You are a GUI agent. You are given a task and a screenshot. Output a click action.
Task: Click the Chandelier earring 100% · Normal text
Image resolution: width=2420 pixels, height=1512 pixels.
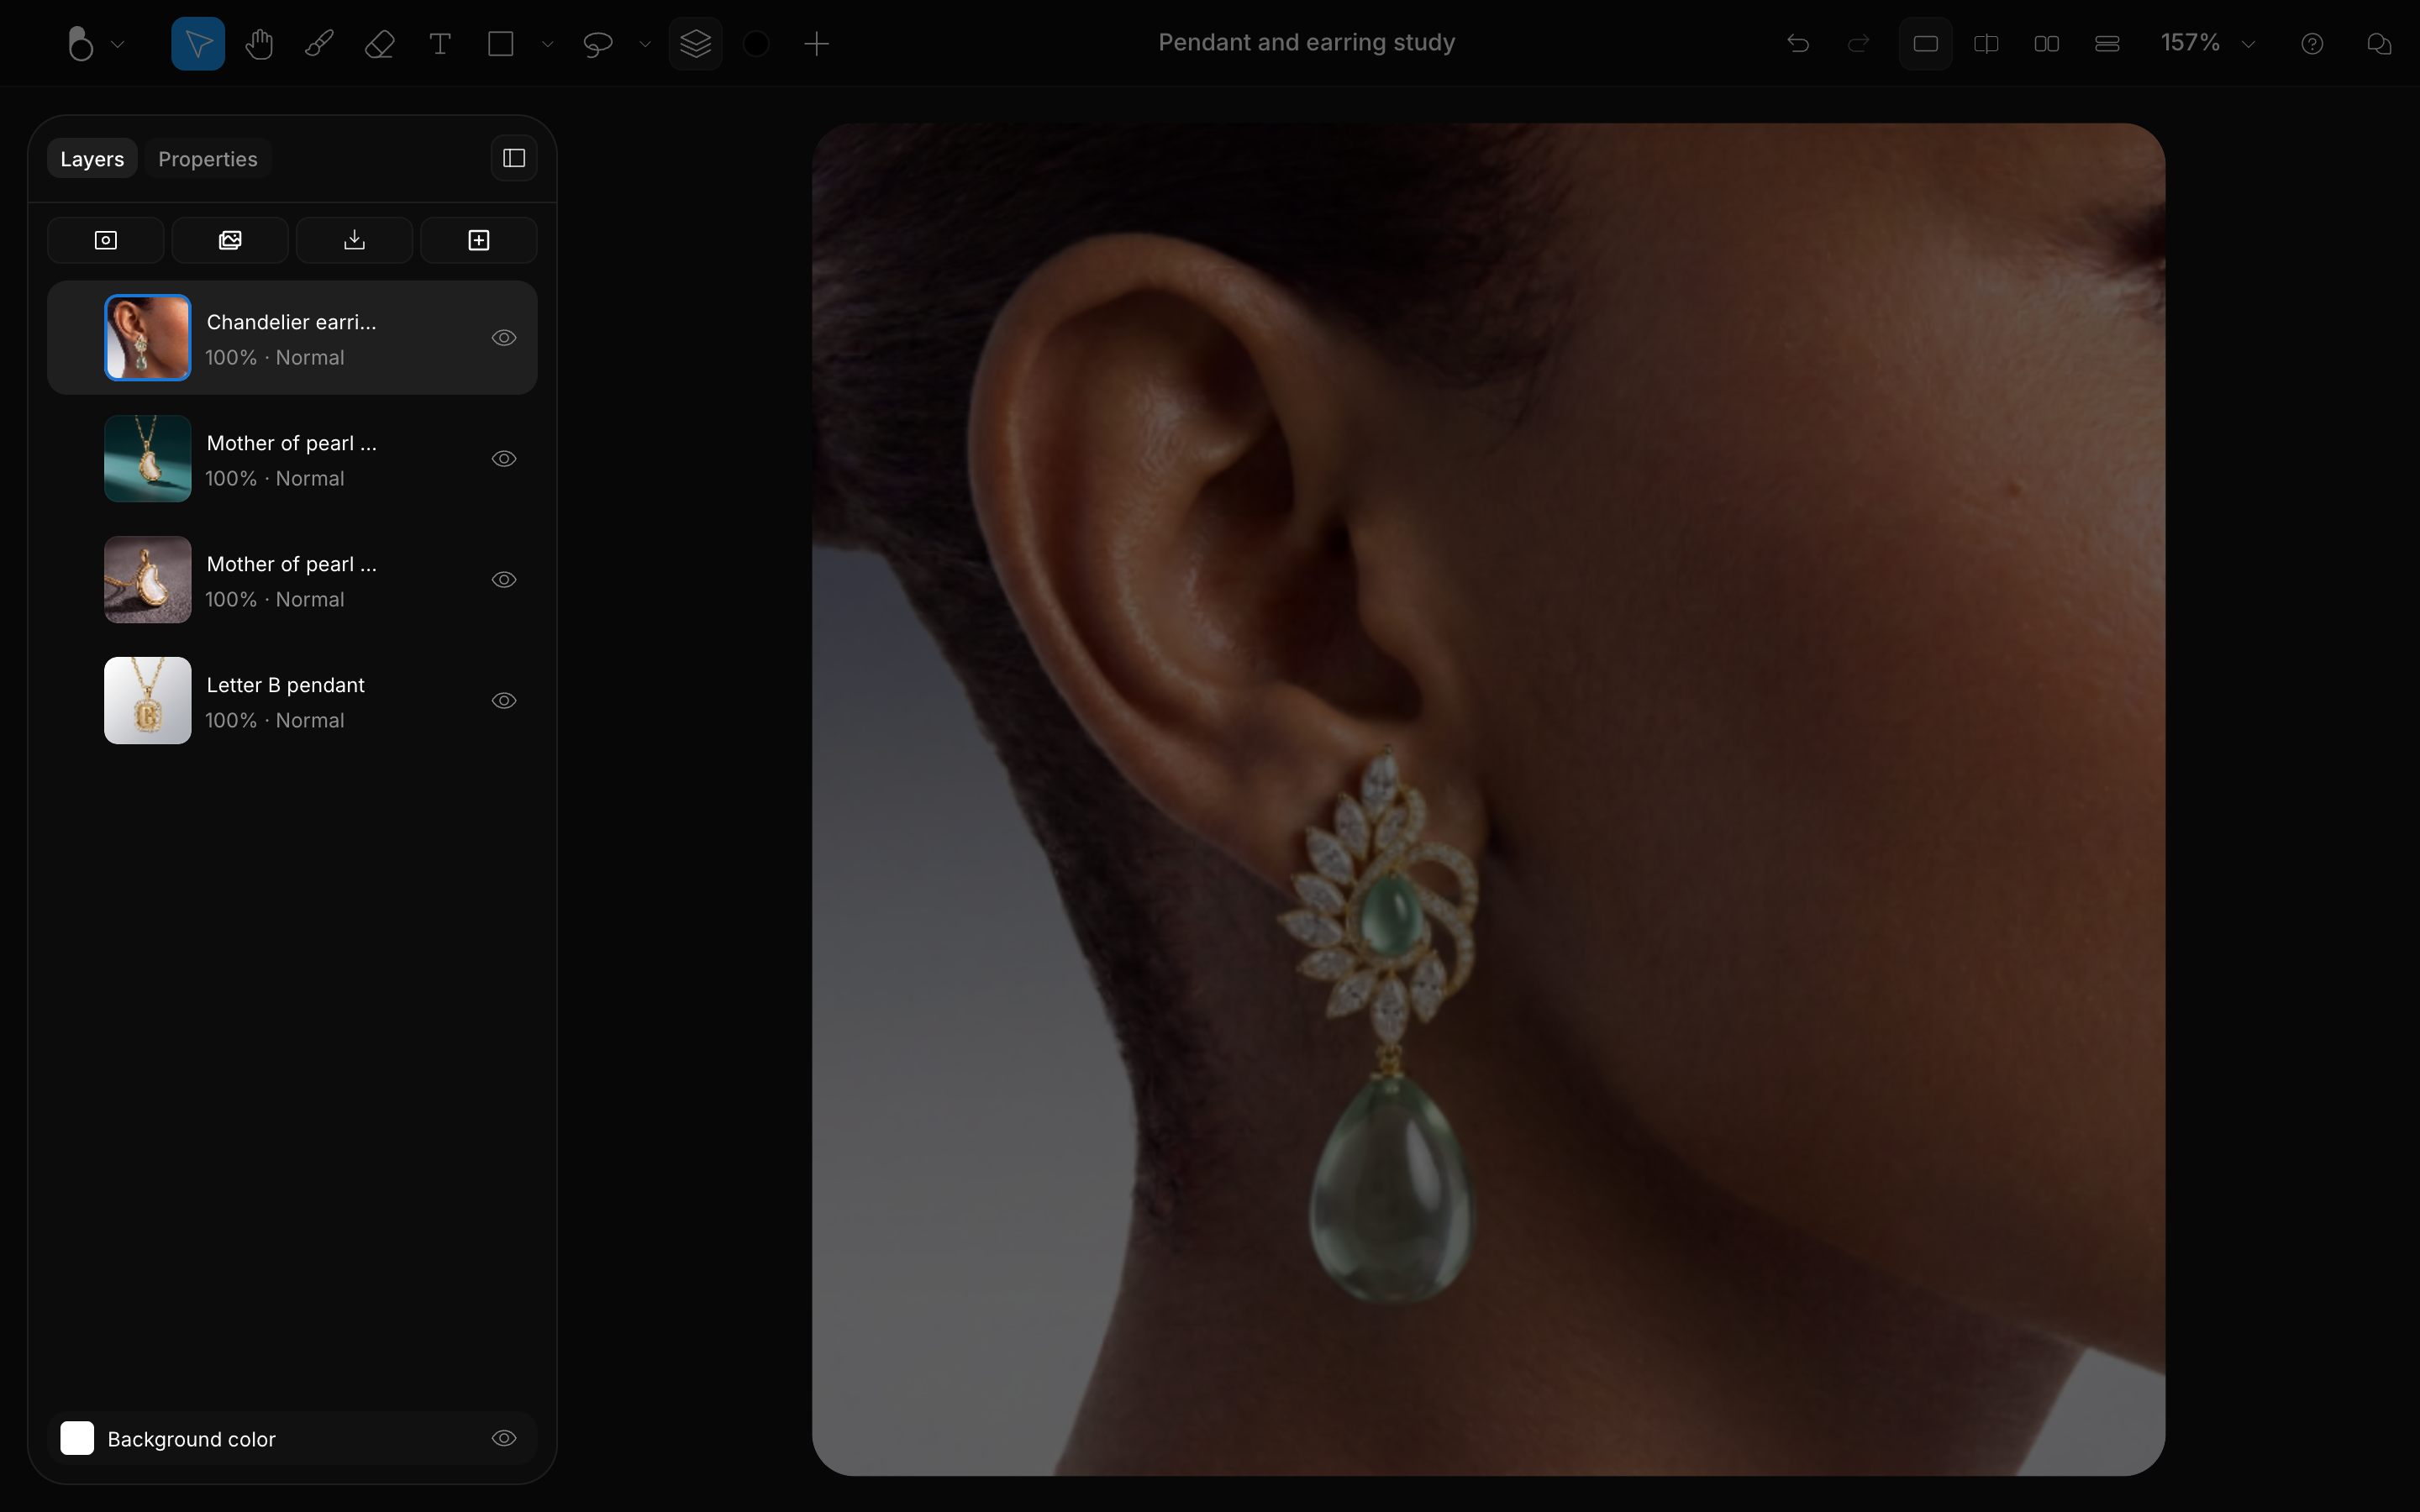[x=275, y=358]
